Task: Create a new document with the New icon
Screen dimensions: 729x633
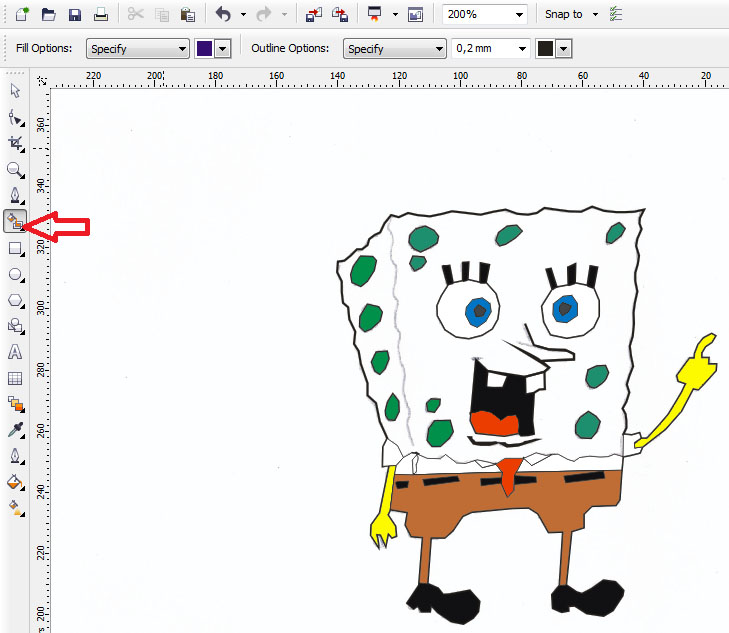Action: click(22, 14)
